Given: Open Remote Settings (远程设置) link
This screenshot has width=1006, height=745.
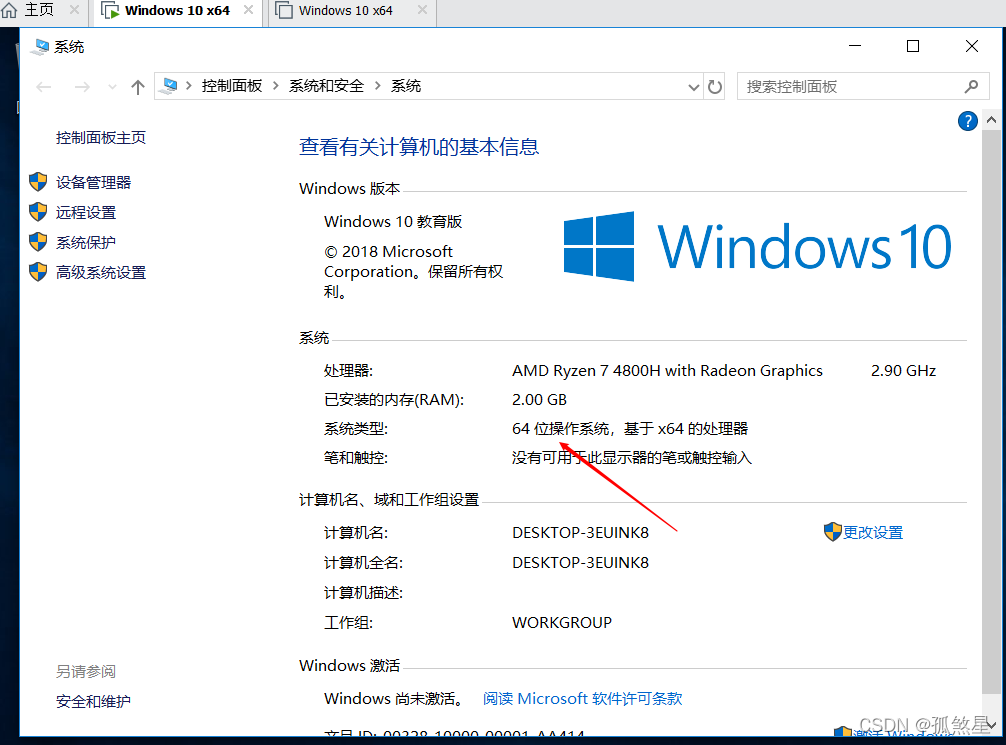Looking at the screenshot, I should (x=85, y=213).
